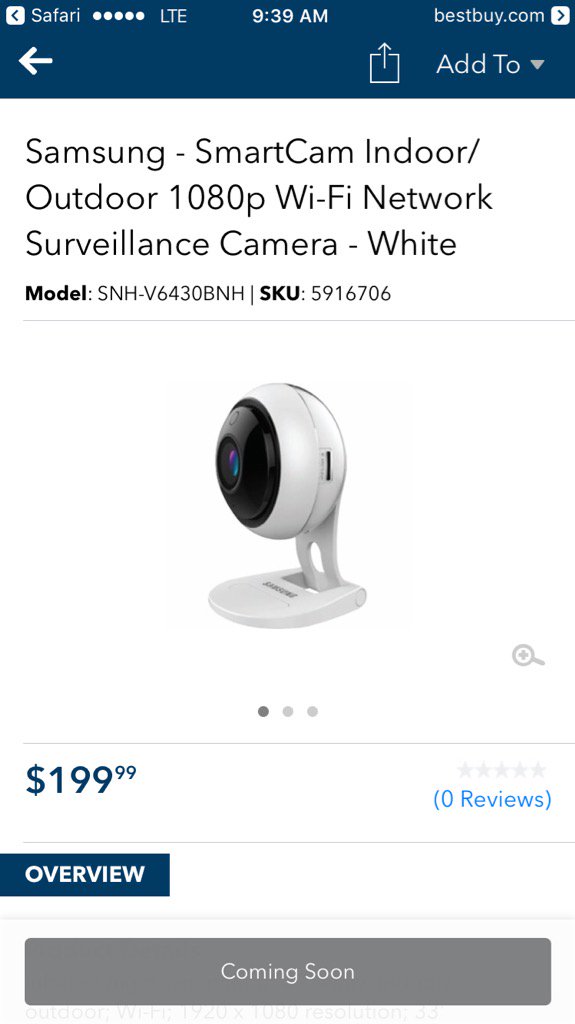Select the third image carousel dot
575x1024 pixels.
[313, 711]
